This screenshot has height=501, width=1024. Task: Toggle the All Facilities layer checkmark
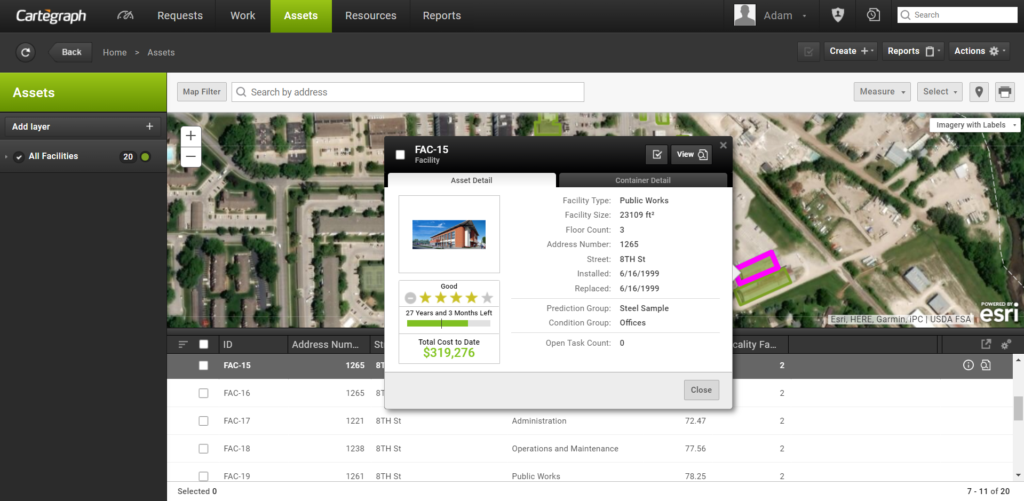19,157
